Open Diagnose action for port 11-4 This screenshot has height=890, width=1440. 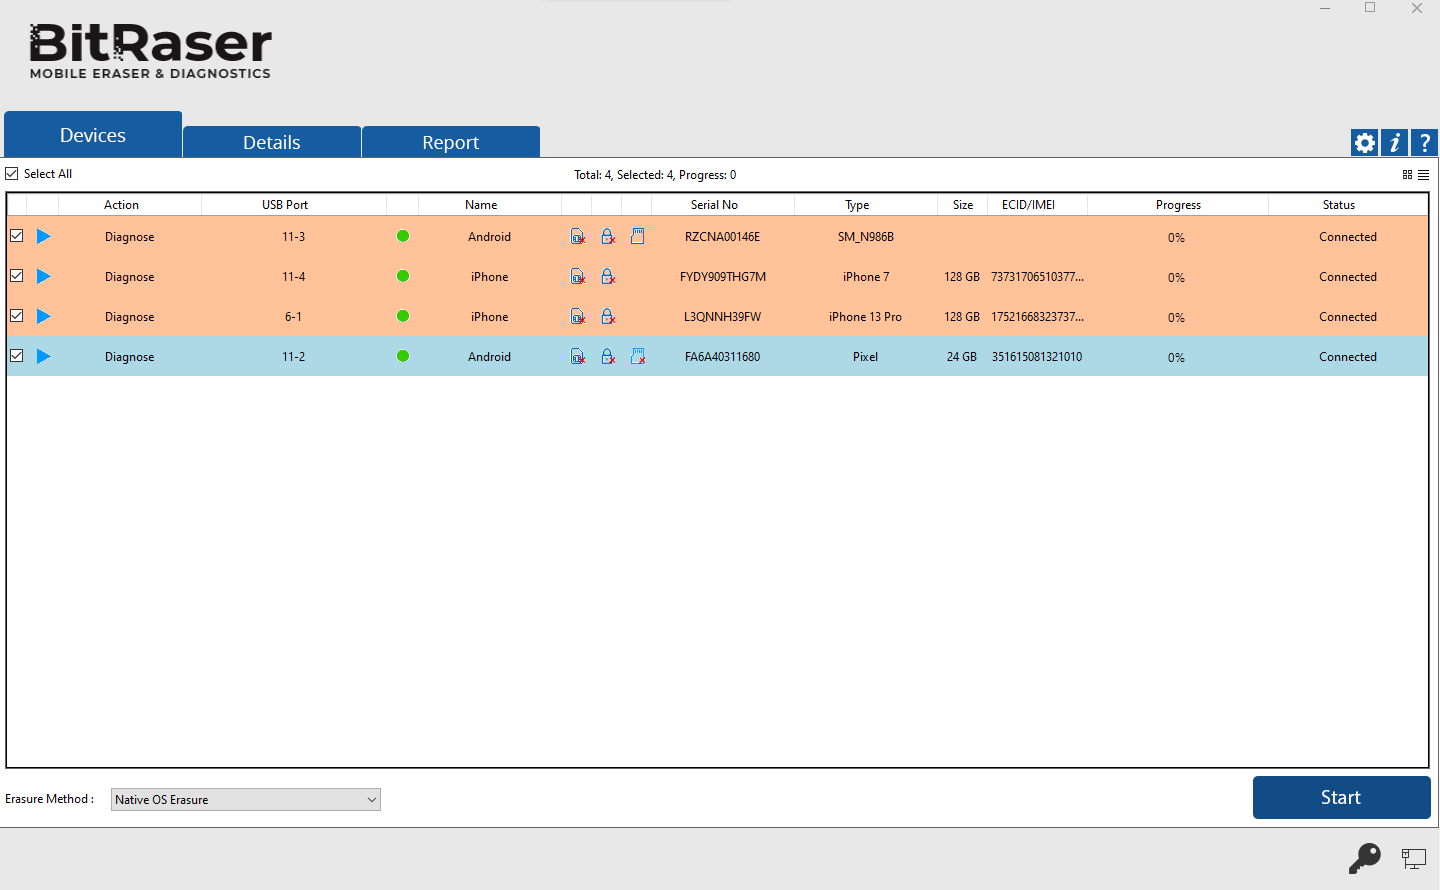(130, 277)
